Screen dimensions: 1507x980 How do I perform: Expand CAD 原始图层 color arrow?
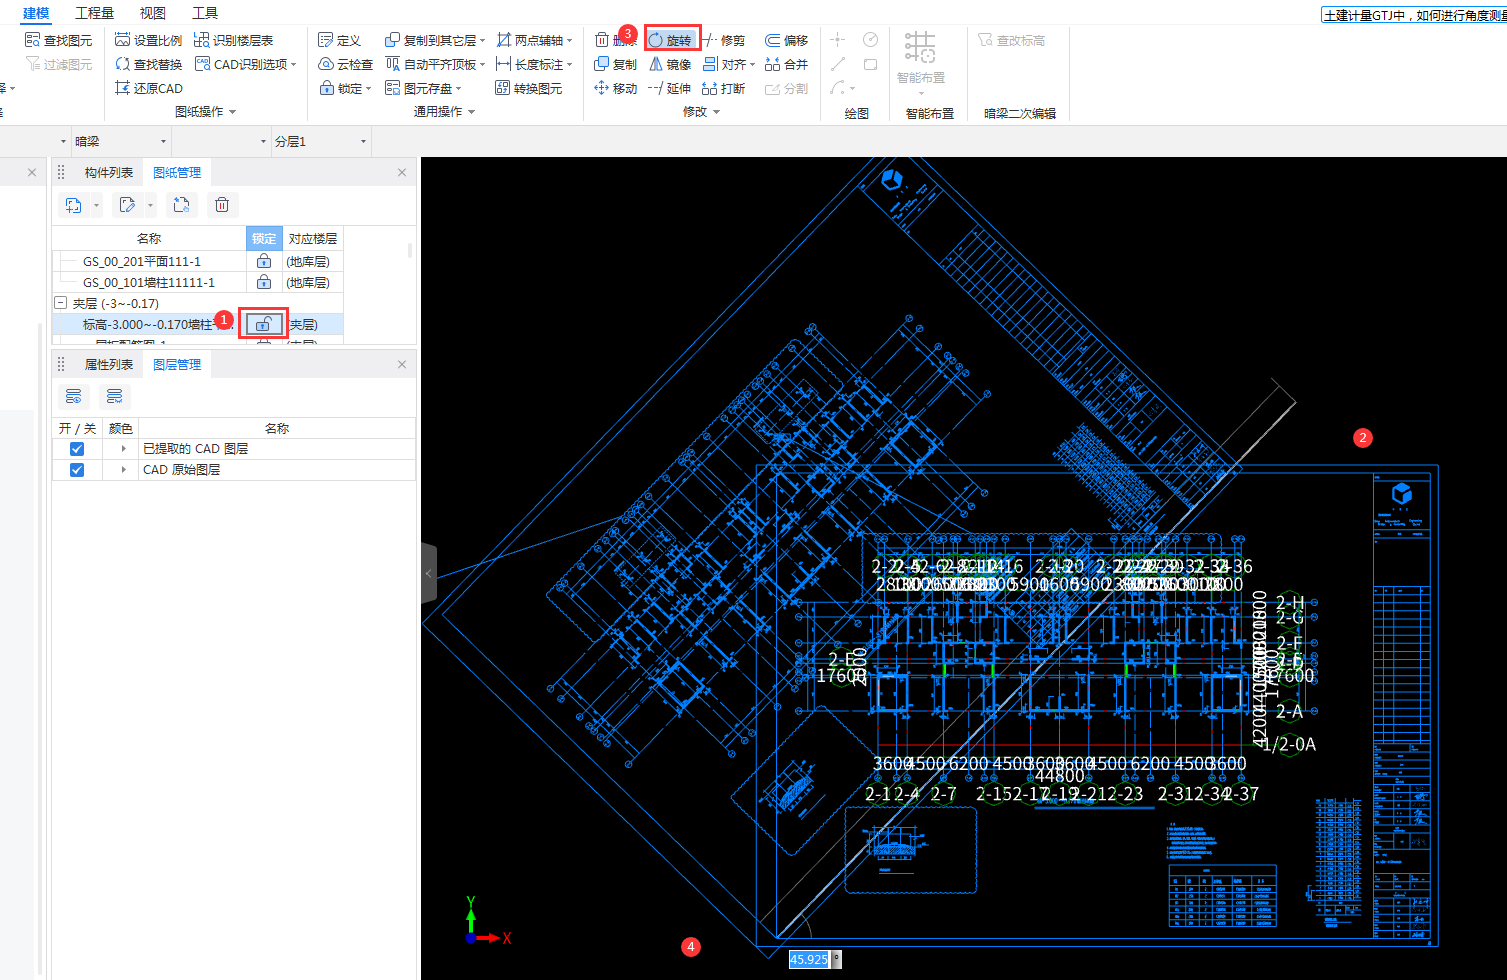coord(123,470)
